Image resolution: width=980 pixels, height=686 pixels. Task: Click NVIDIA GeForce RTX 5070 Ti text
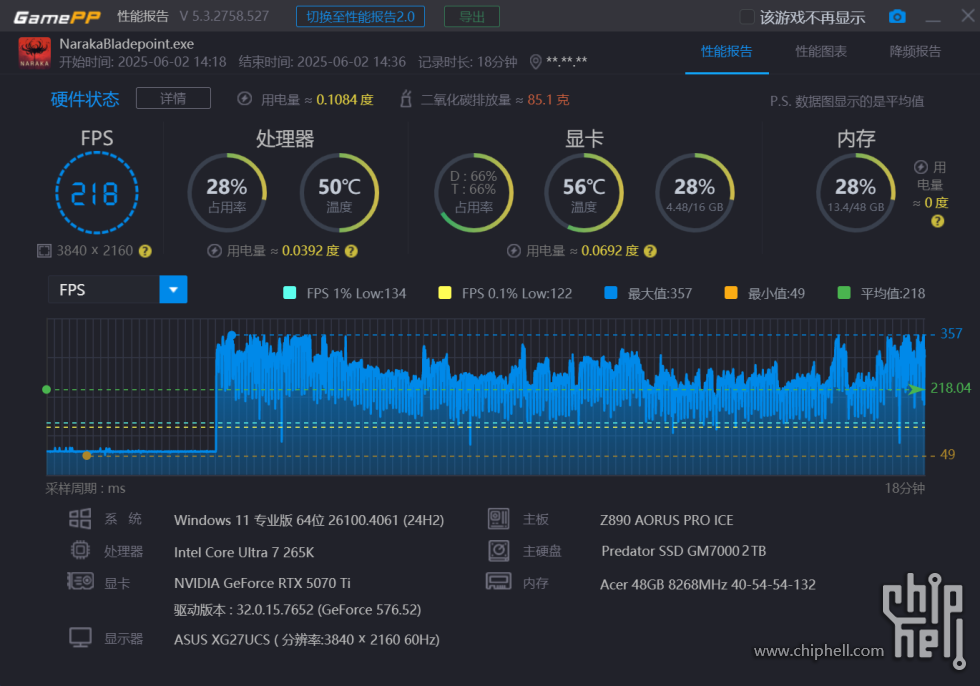[262, 583]
